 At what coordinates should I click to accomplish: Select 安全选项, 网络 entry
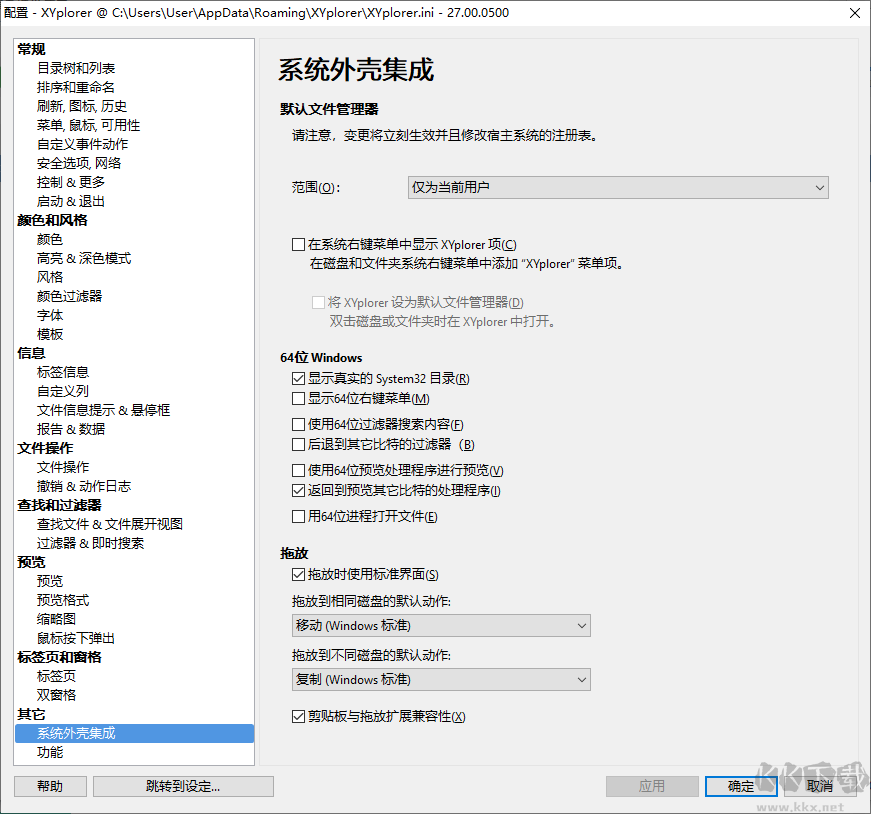79,163
